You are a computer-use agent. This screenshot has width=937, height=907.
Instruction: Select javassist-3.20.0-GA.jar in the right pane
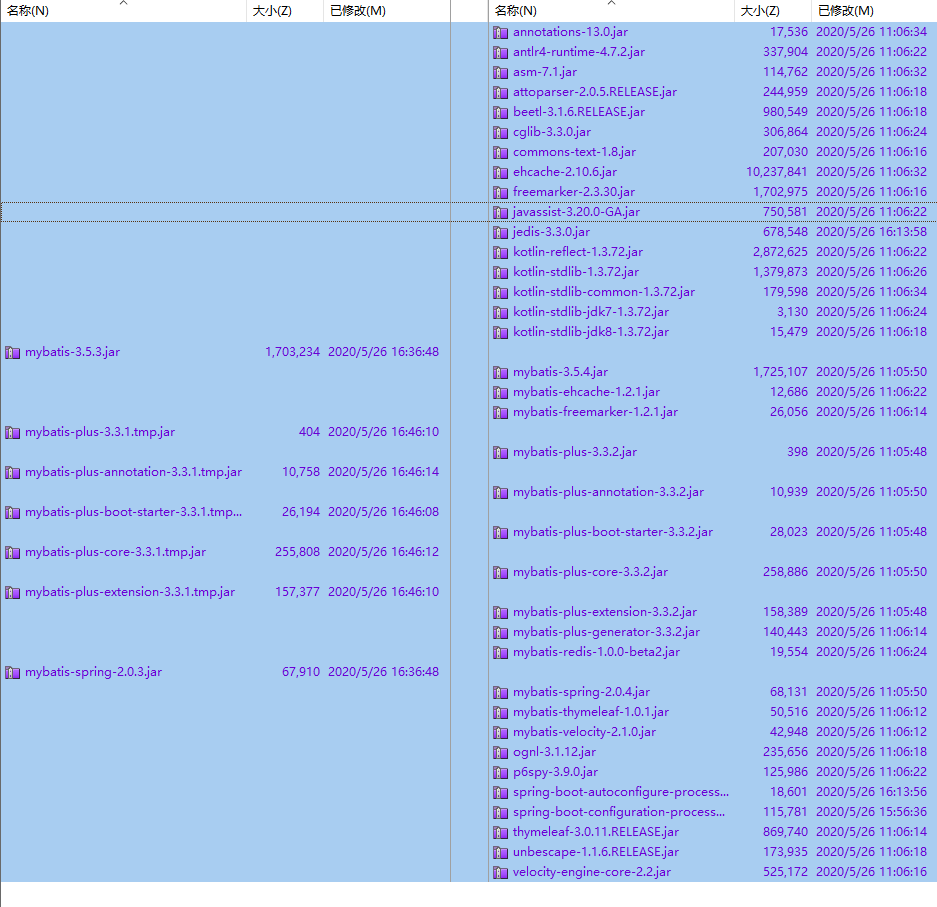(576, 212)
